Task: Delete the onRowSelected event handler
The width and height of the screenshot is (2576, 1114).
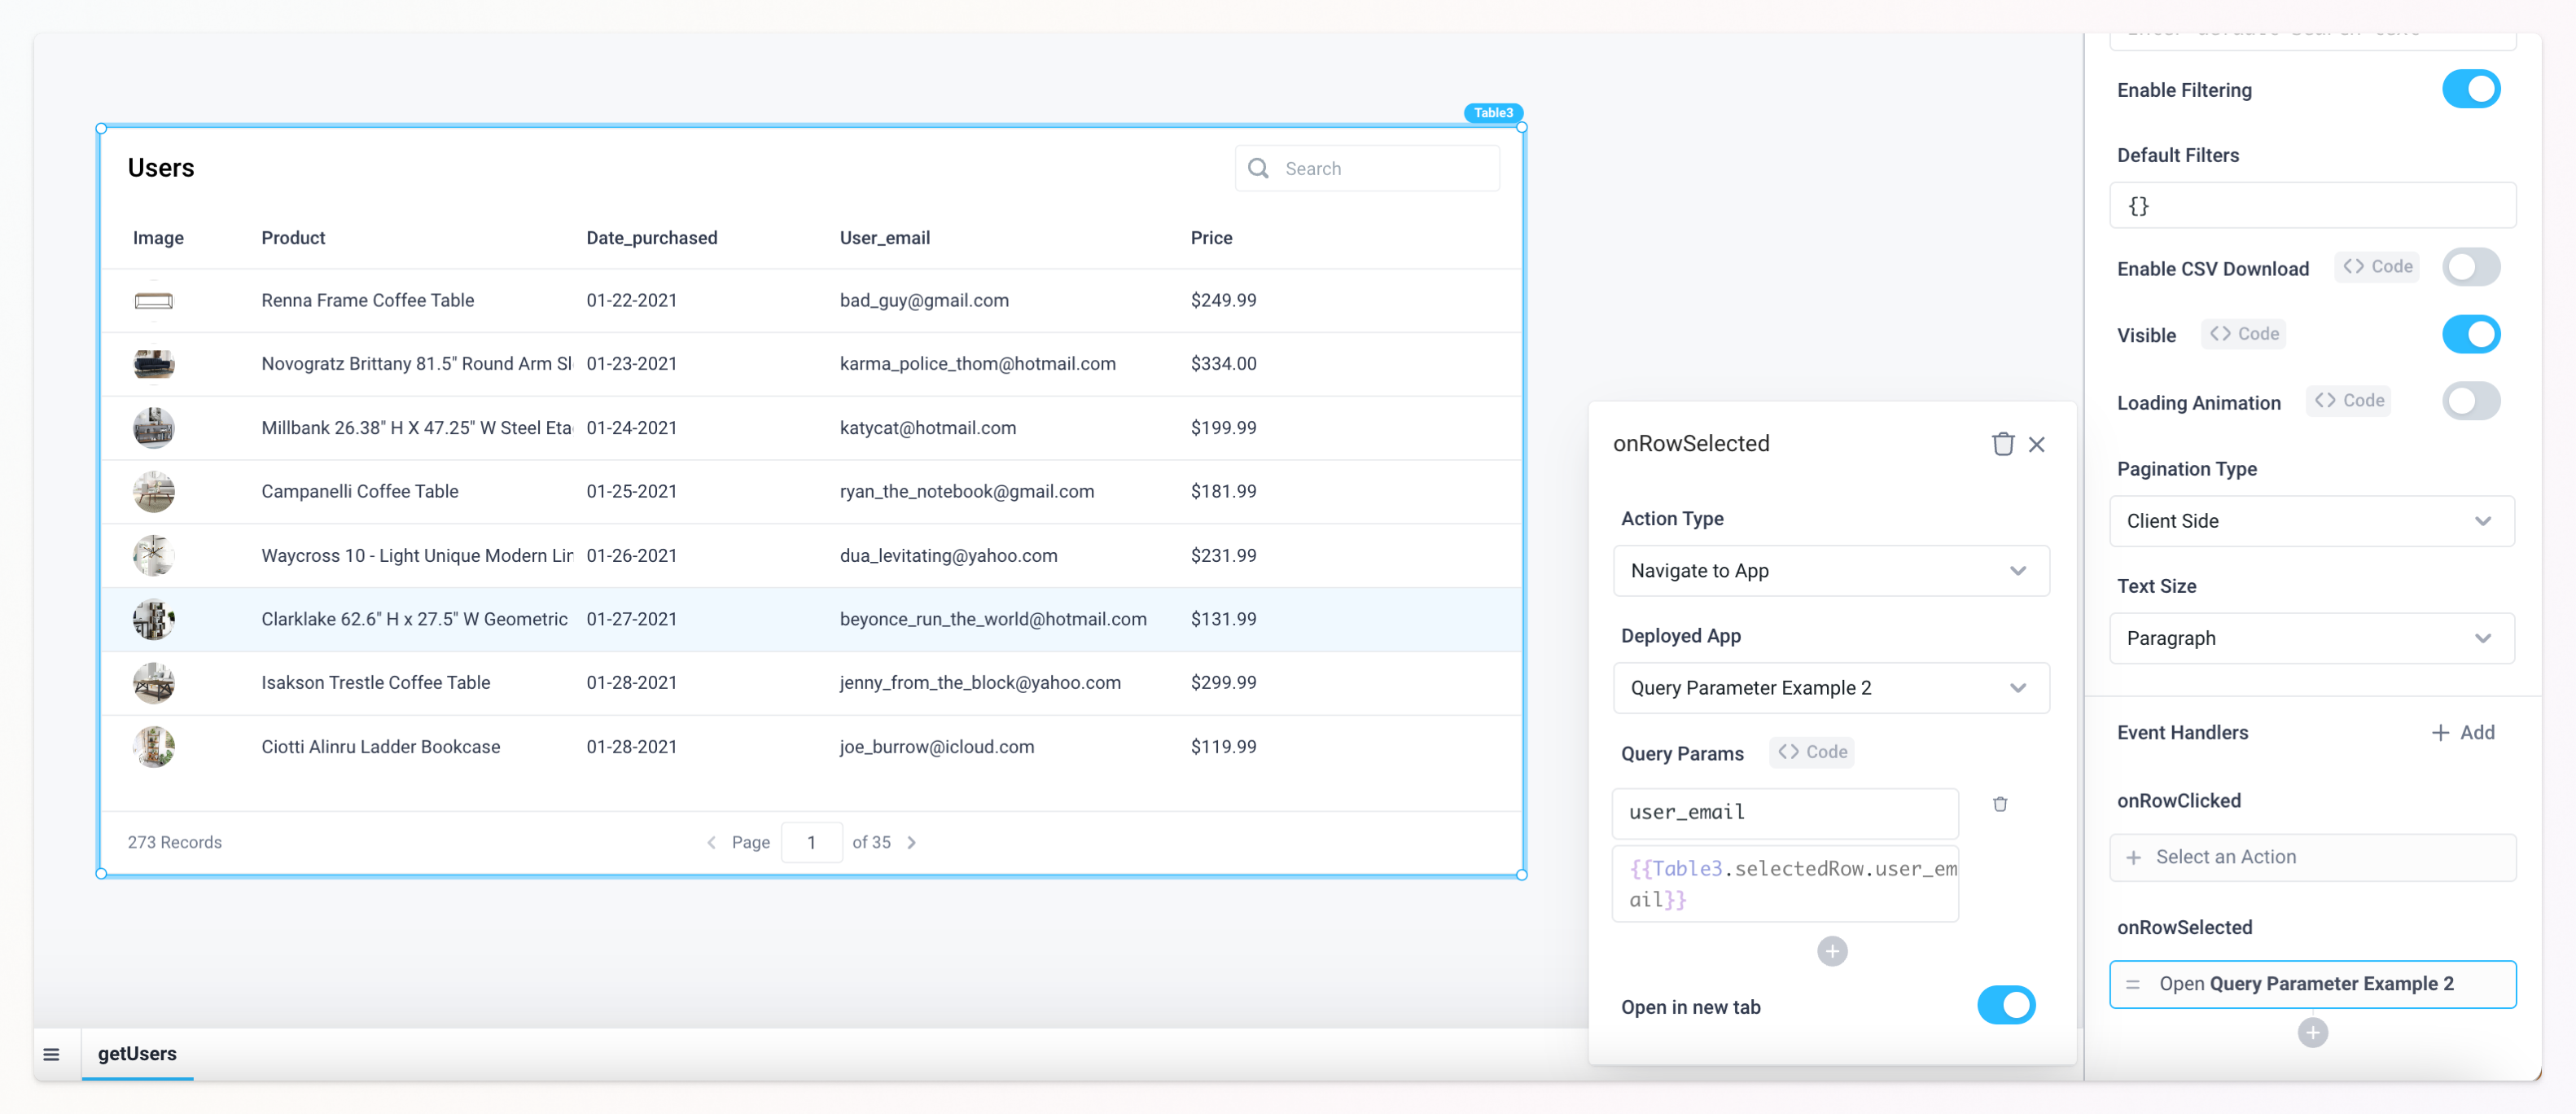Action: pyautogui.click(x=2003, y=443)
